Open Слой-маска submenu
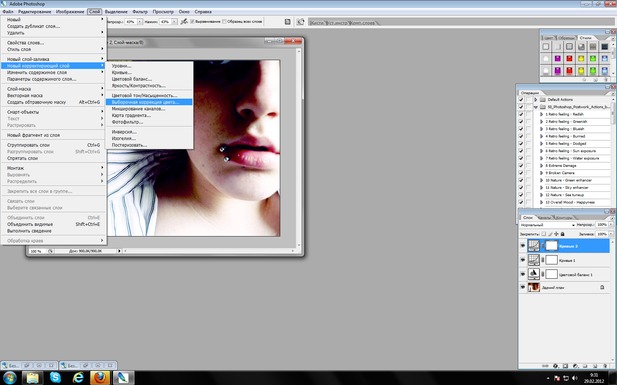This screenshot has width=617, height=385. 54,89
